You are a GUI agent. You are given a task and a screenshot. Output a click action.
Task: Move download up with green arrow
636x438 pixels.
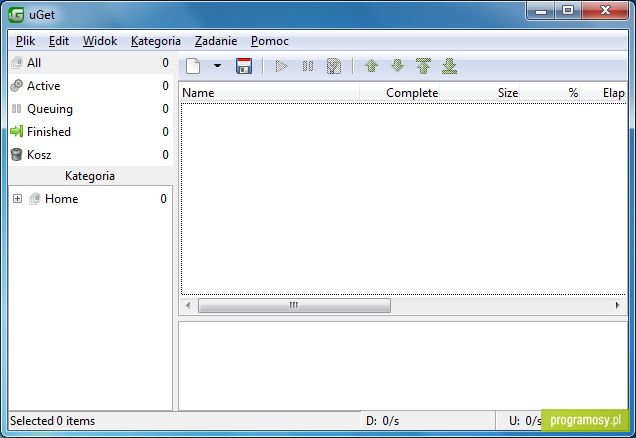click(372, 66)
